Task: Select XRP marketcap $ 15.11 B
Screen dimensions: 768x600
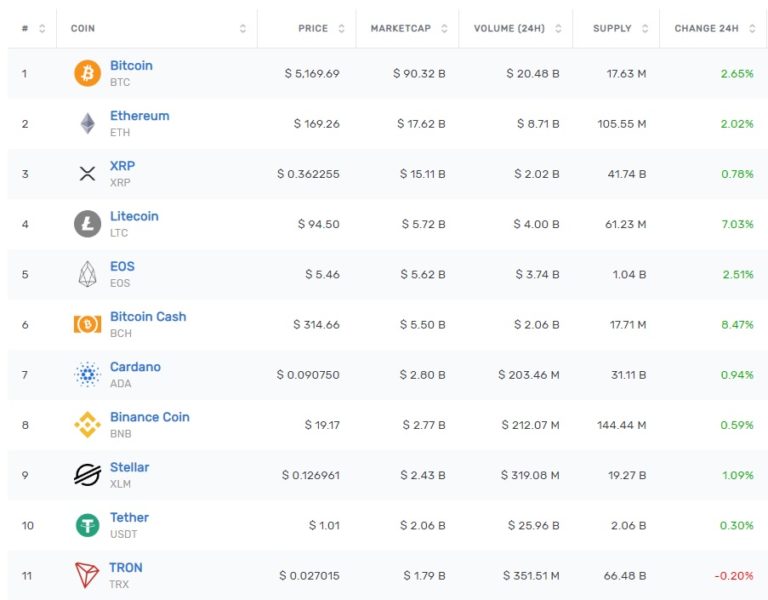Action: tap(422, 174)
